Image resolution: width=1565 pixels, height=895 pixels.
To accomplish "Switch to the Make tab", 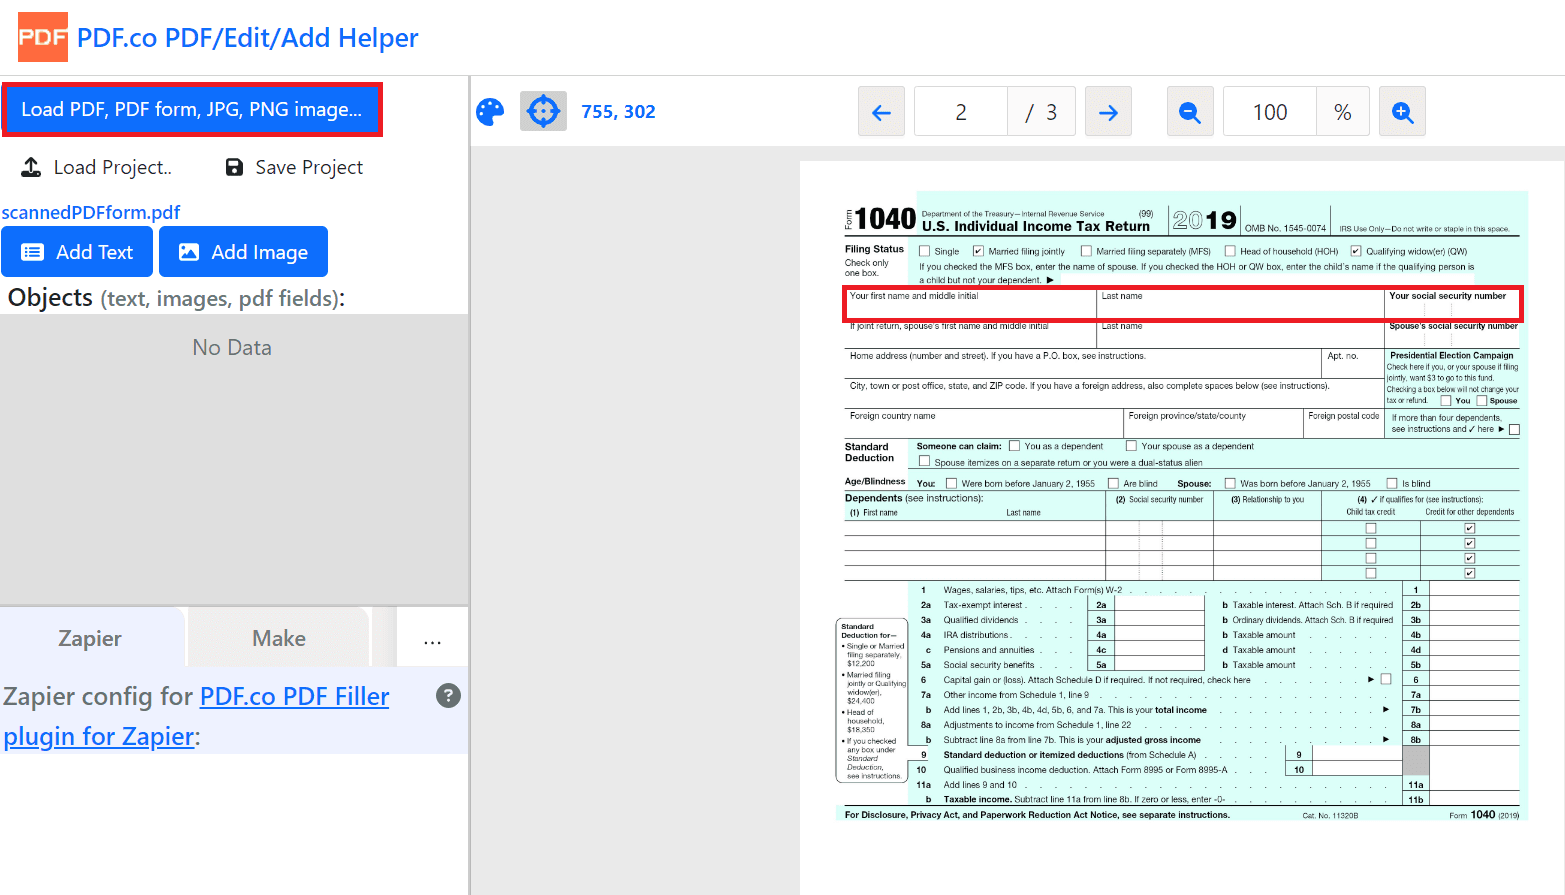I will click(x=279, y=639).
